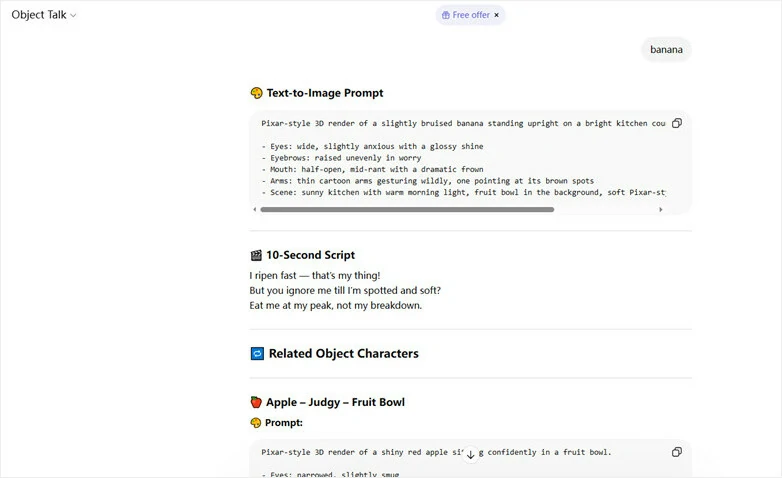Click the line 'I ripen fast — that's my thing!'

tap(315, 275)
